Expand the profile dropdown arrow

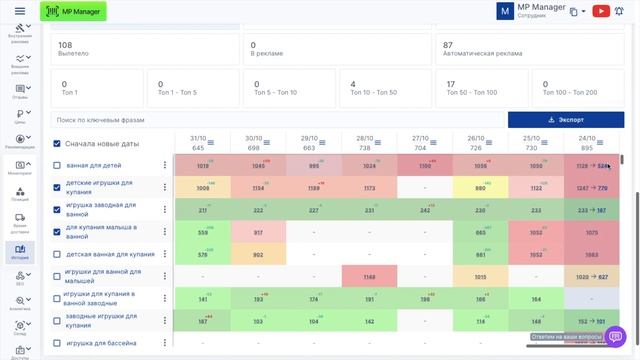click(583, 11)
